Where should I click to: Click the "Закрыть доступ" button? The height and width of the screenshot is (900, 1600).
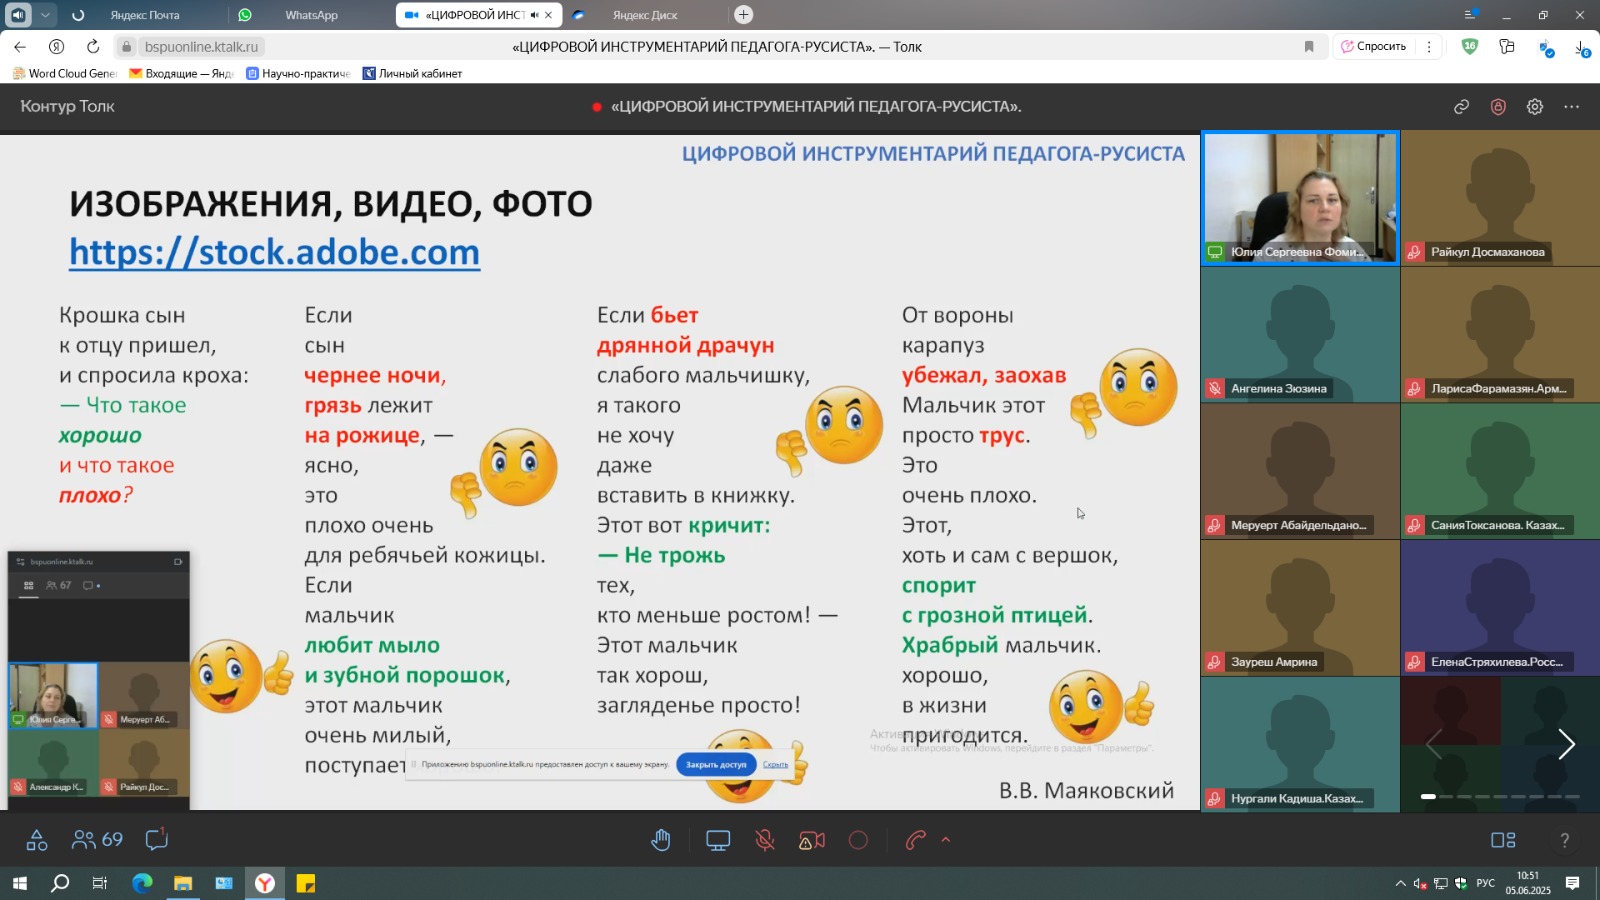[716, 764]
